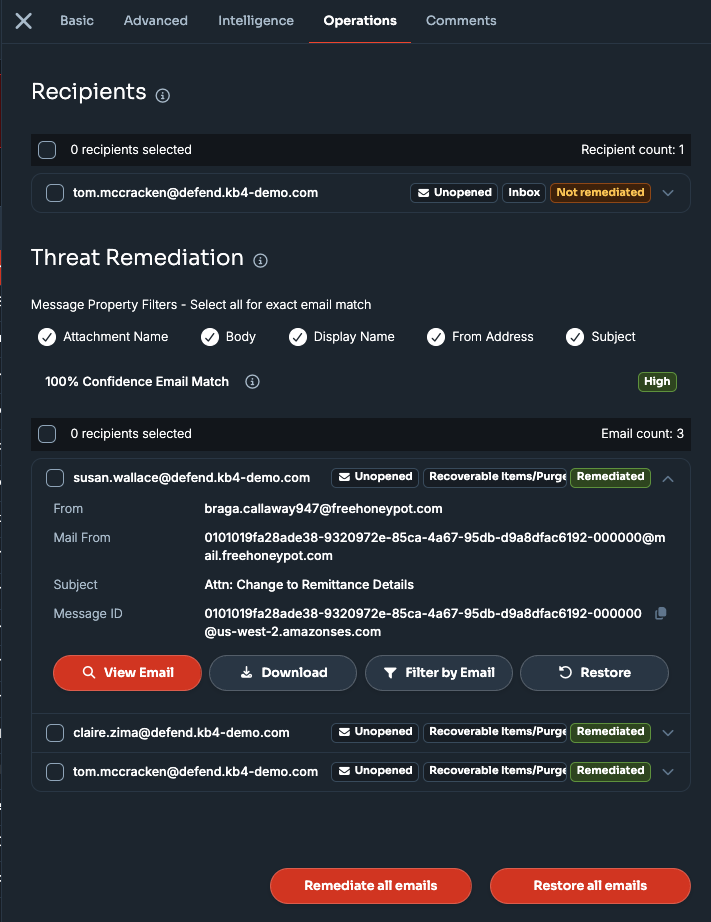This screenshot has width=711, height=922.
Task: Switch to the Intelligence tab
Action: click(256, 21)
